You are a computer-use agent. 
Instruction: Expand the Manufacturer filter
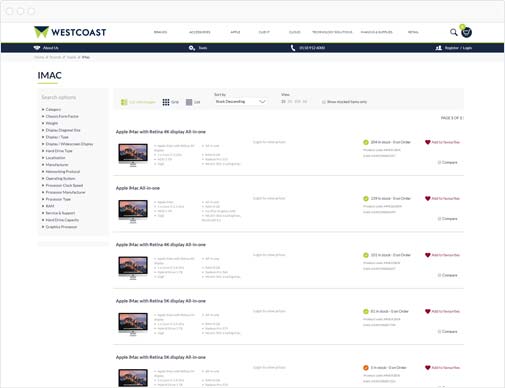click(x=56, y=165)
